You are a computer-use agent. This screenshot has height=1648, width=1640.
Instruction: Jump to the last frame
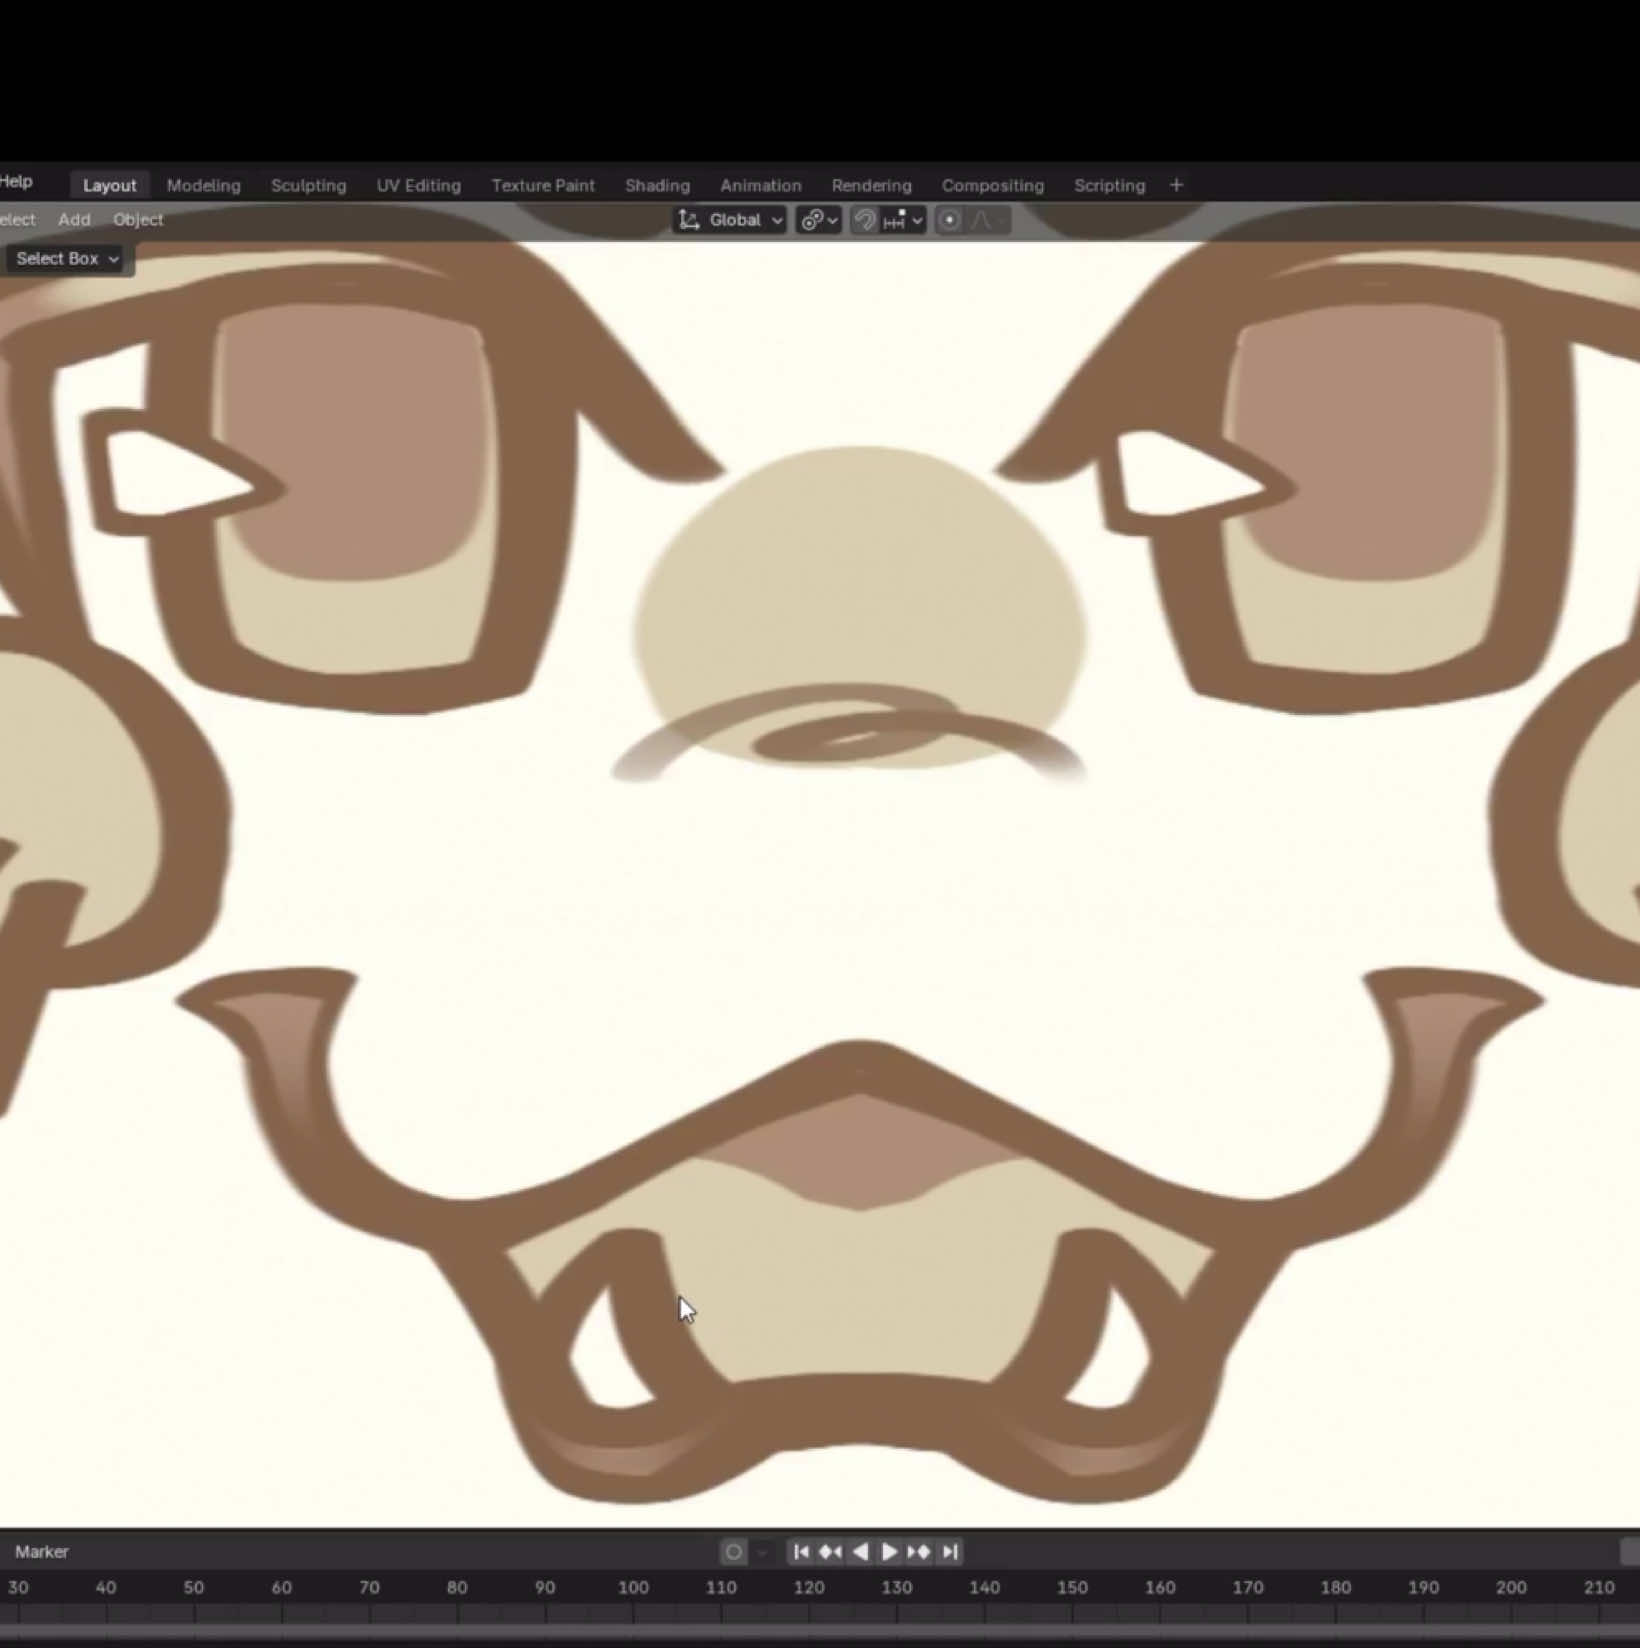pyautogui.click(x=949, y=1552)
